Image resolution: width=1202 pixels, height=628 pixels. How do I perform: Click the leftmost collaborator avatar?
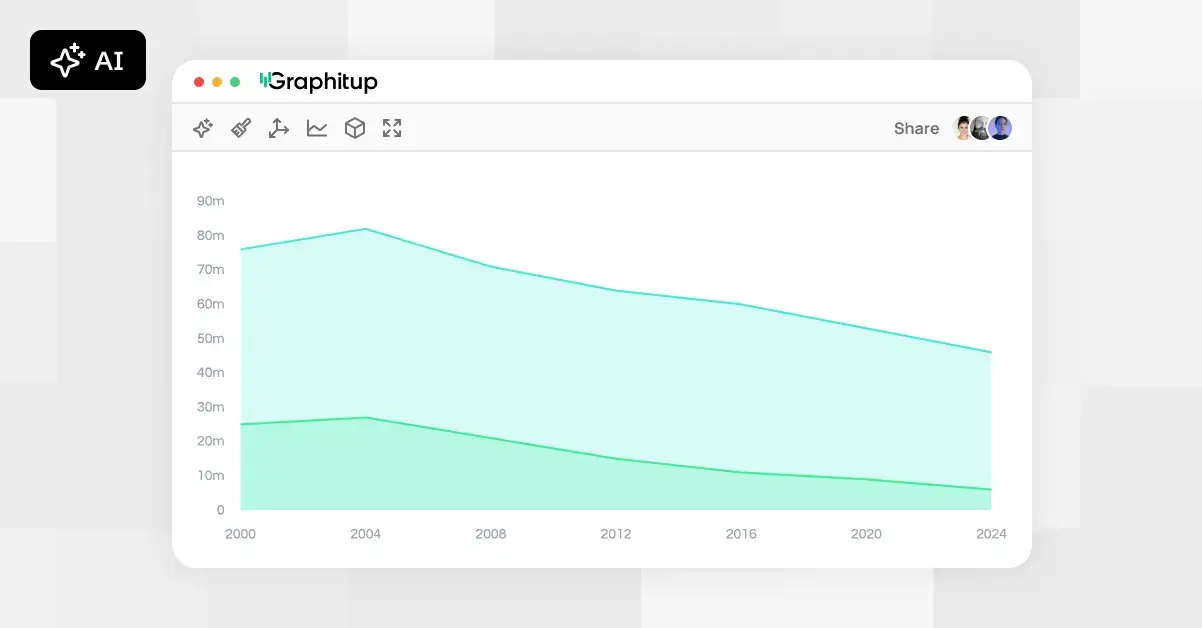[x=964, y=128]
